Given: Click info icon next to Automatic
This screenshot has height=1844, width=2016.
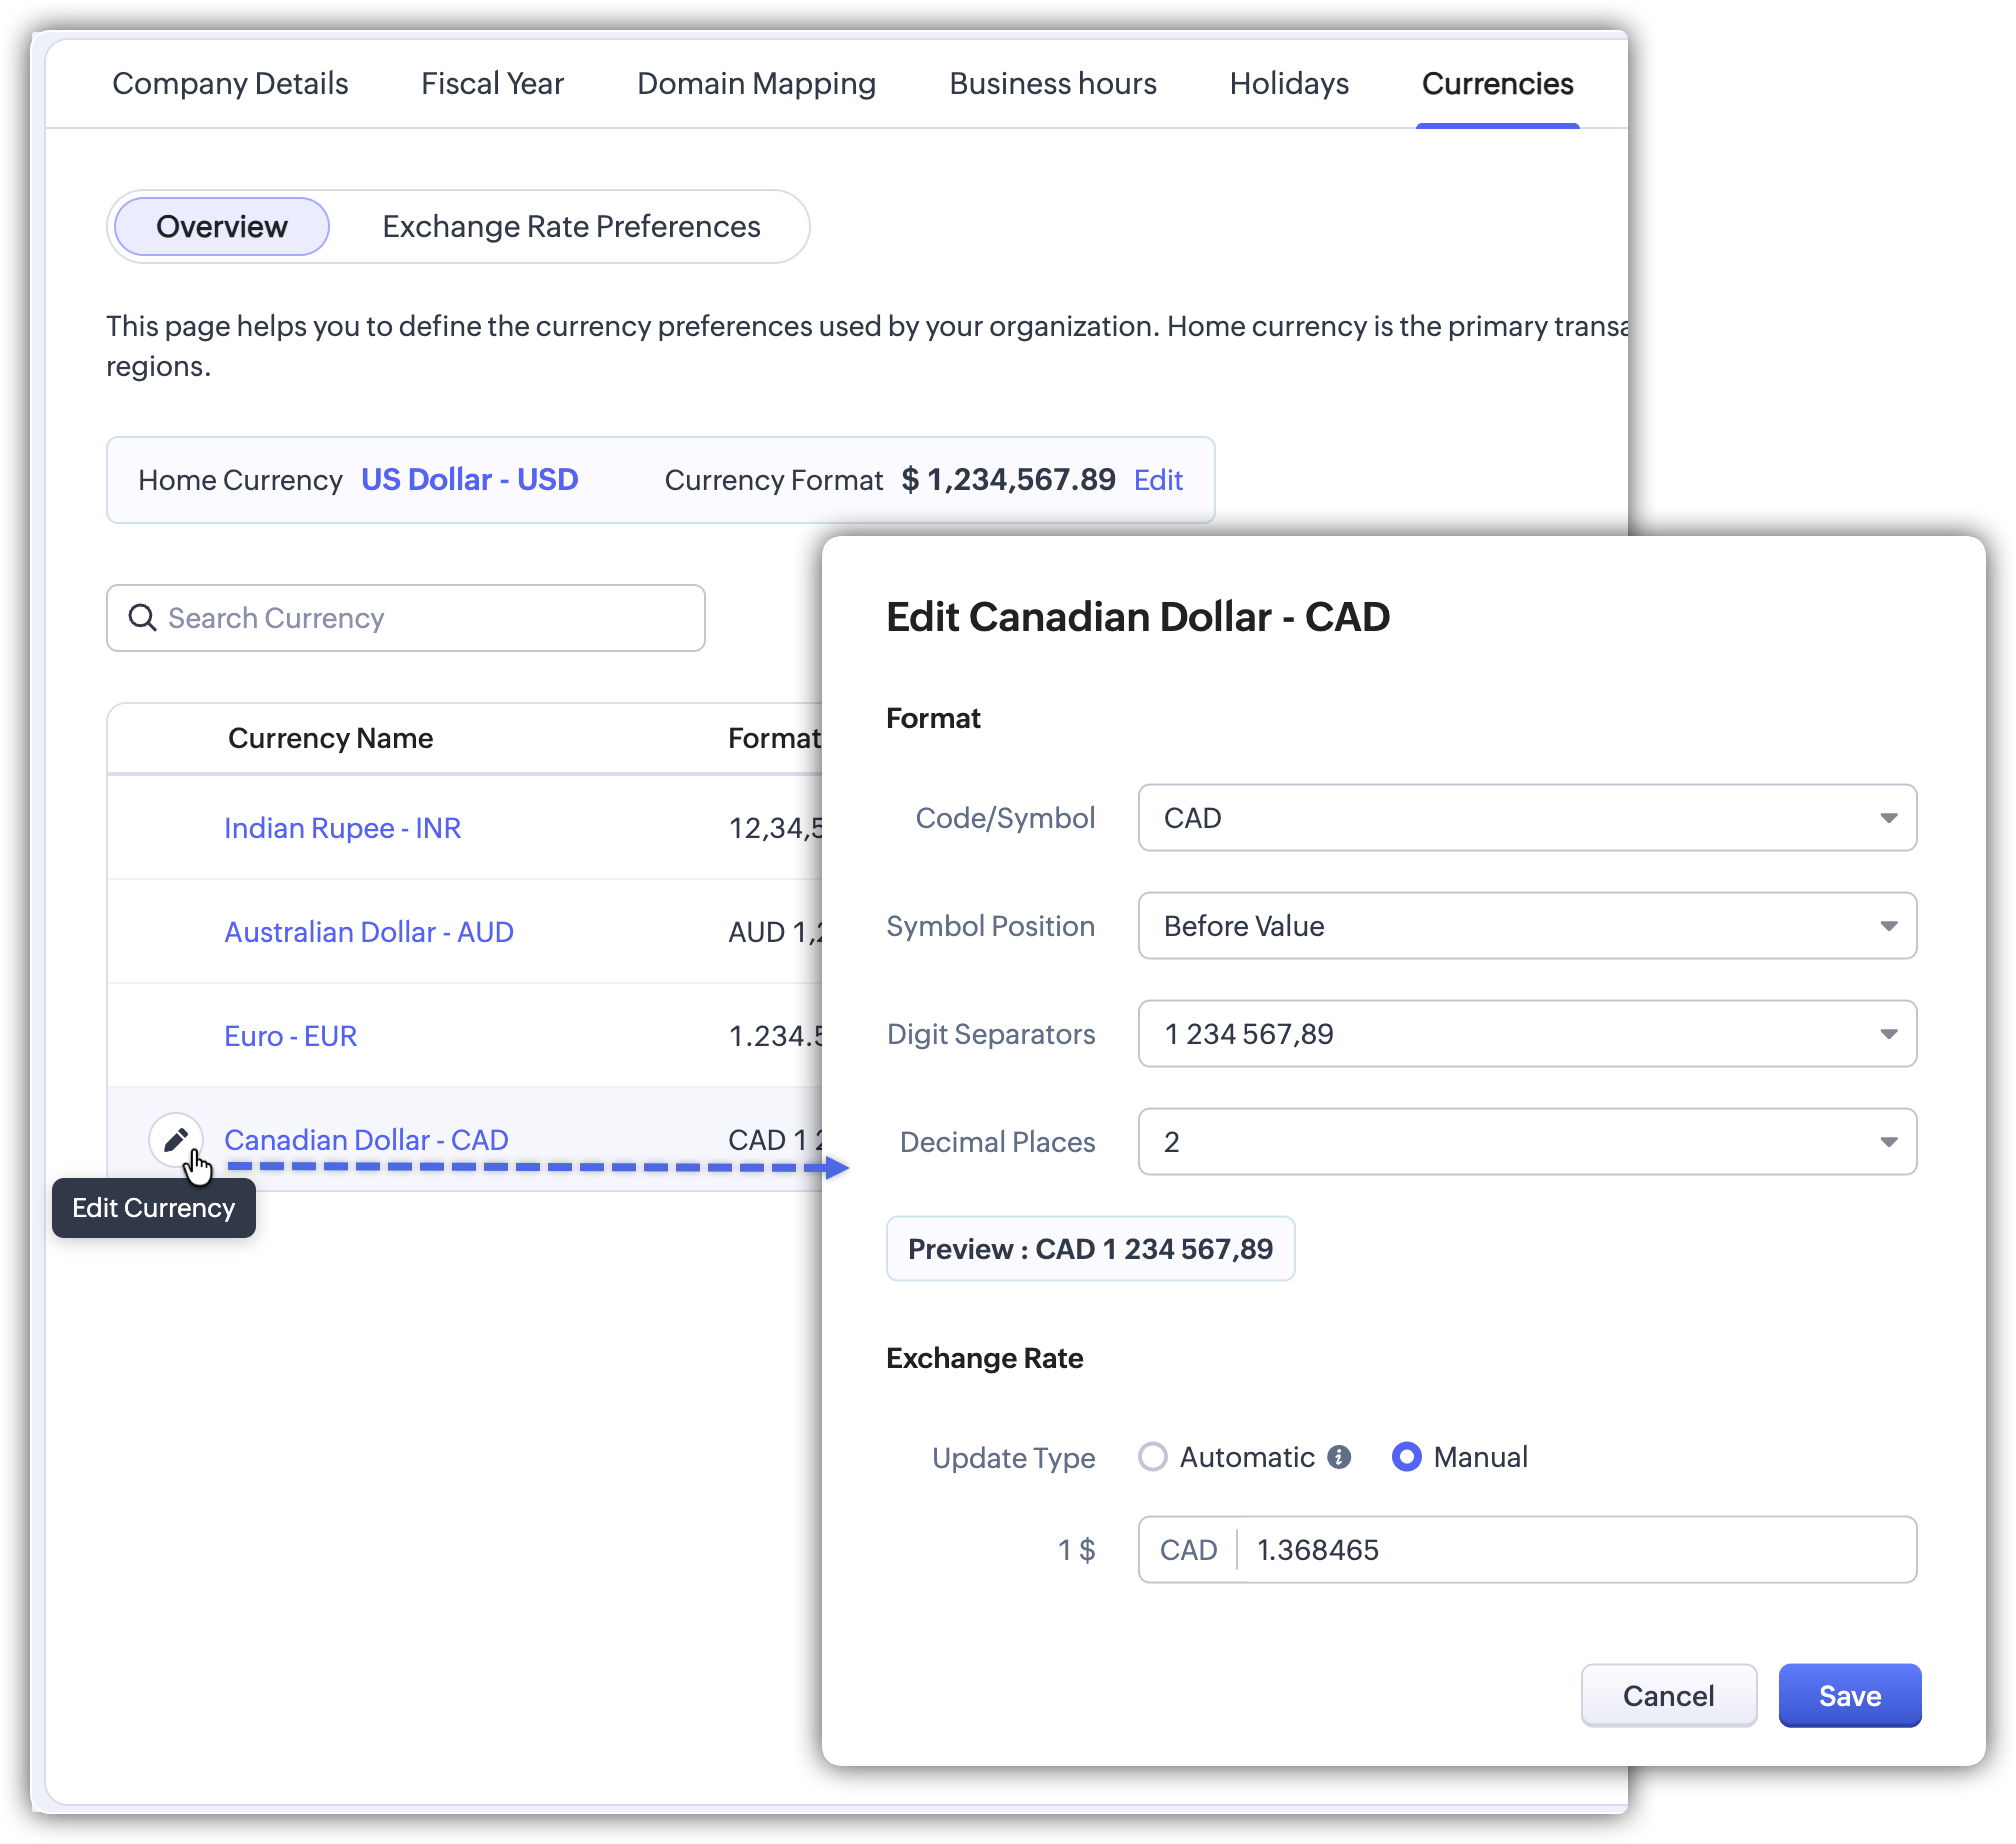Looking at the screenshot, I should pos(1339,1457).
